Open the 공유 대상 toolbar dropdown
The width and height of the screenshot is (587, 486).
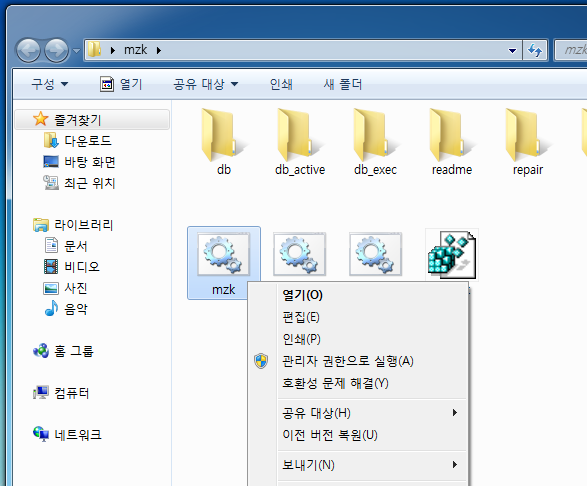[206, 84]
